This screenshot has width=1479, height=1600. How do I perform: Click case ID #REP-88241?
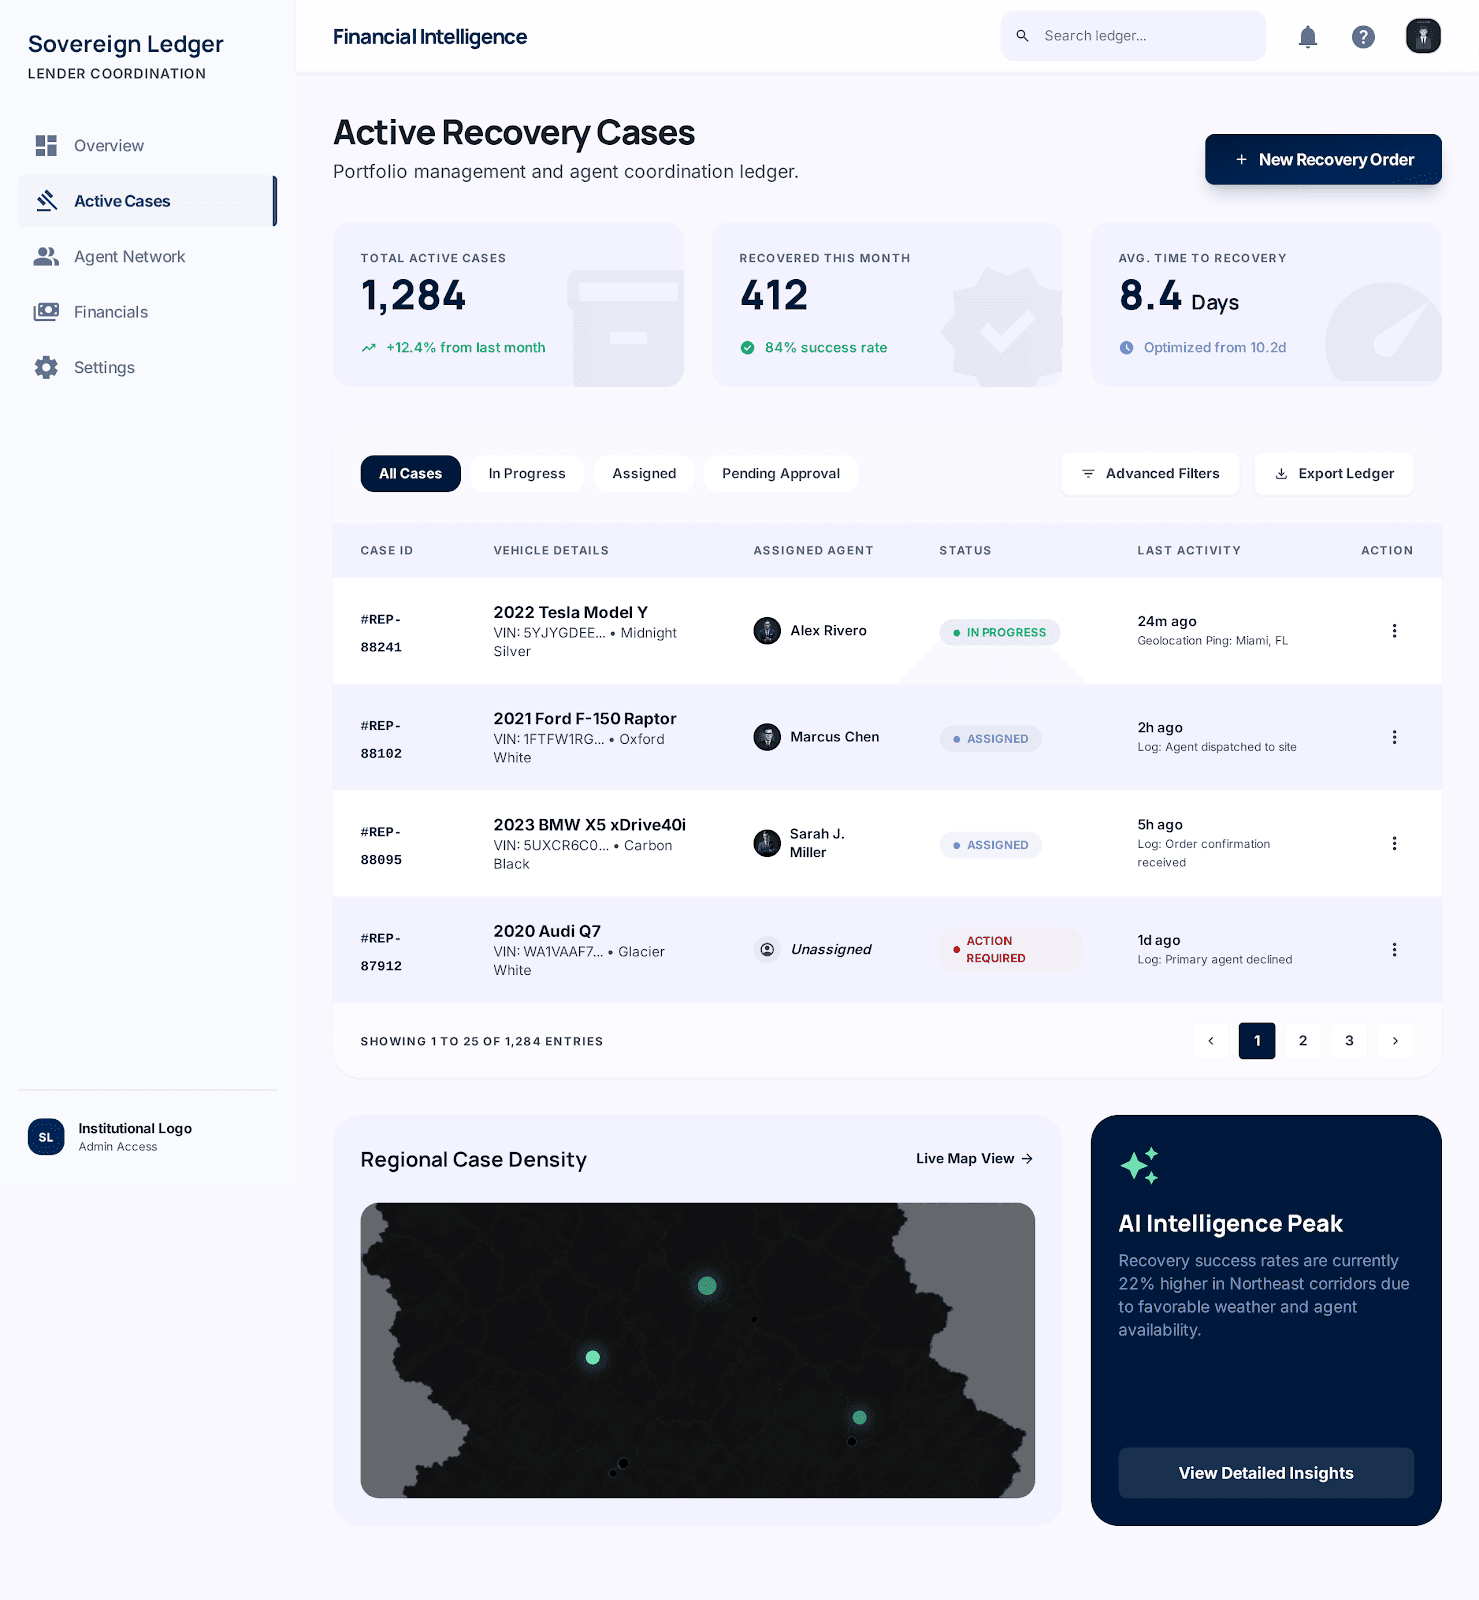click(381, 633)
